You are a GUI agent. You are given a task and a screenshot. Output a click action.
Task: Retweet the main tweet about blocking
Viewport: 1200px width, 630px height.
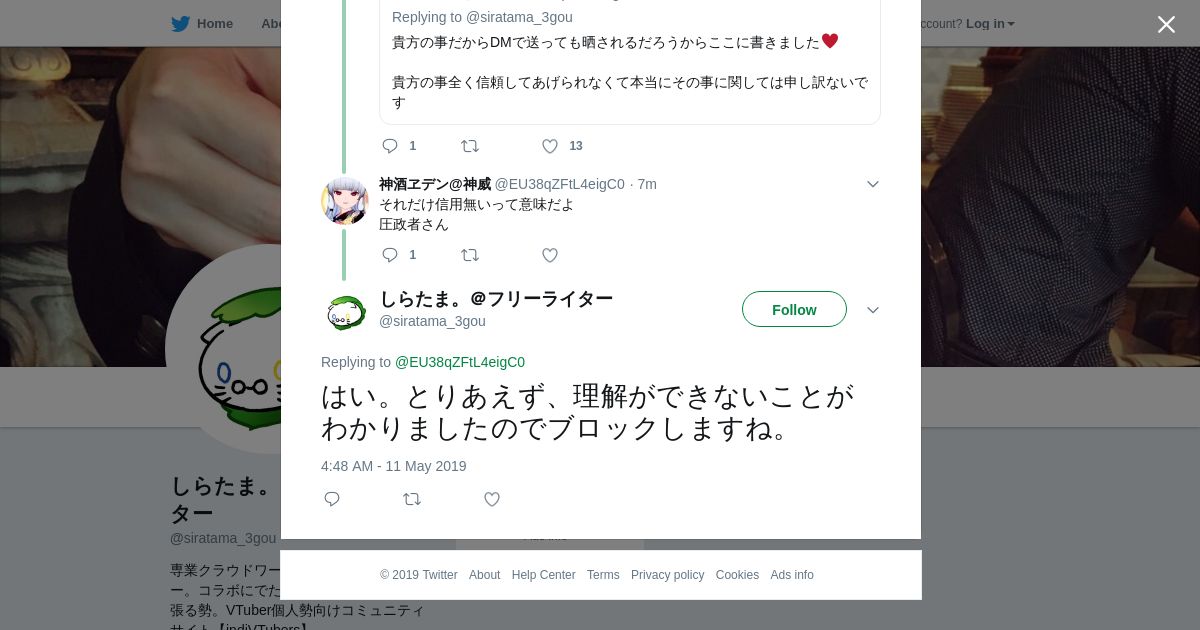(x=412, y=499)
